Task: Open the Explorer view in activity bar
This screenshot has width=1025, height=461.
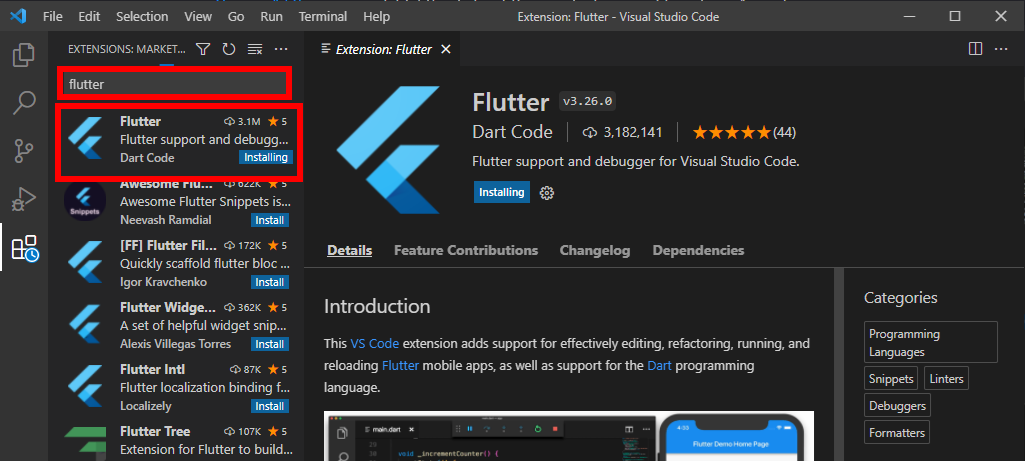Action: [x=24, y=55]
